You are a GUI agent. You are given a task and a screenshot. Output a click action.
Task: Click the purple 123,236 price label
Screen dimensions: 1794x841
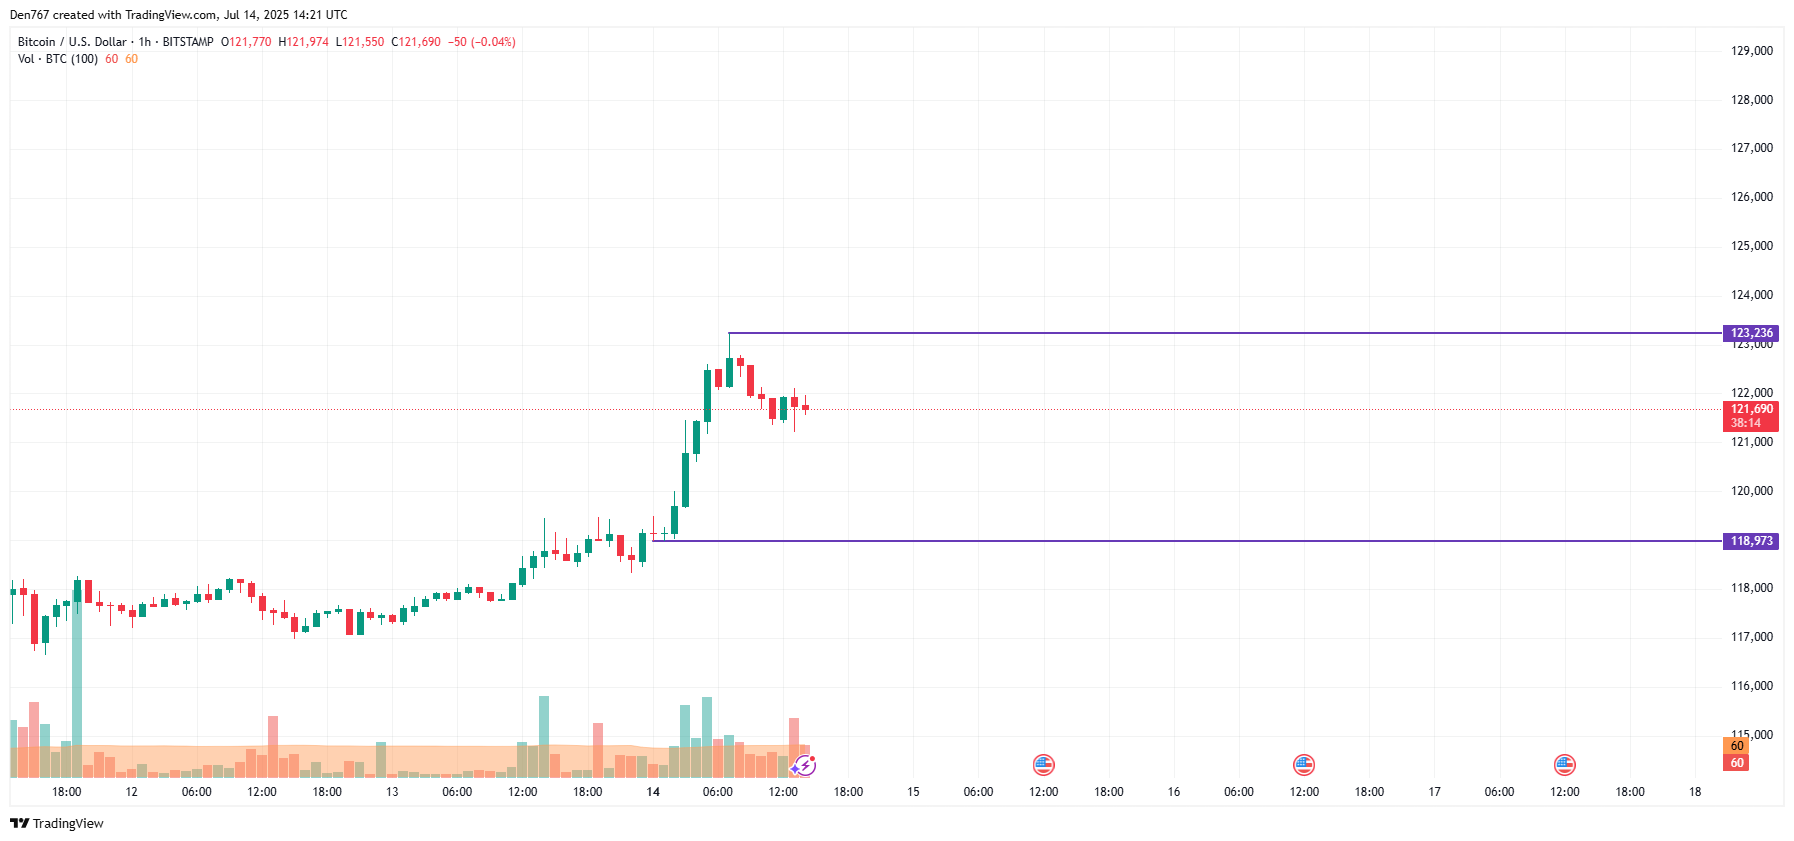[1751, 333]
